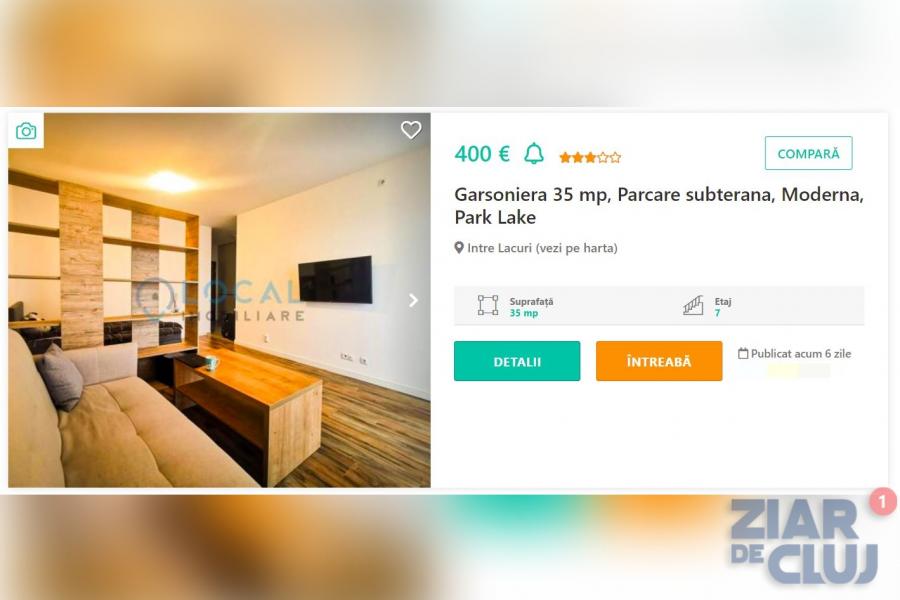Open map via Intre Lacuri link
900x600 pixels.
point(542,248)
